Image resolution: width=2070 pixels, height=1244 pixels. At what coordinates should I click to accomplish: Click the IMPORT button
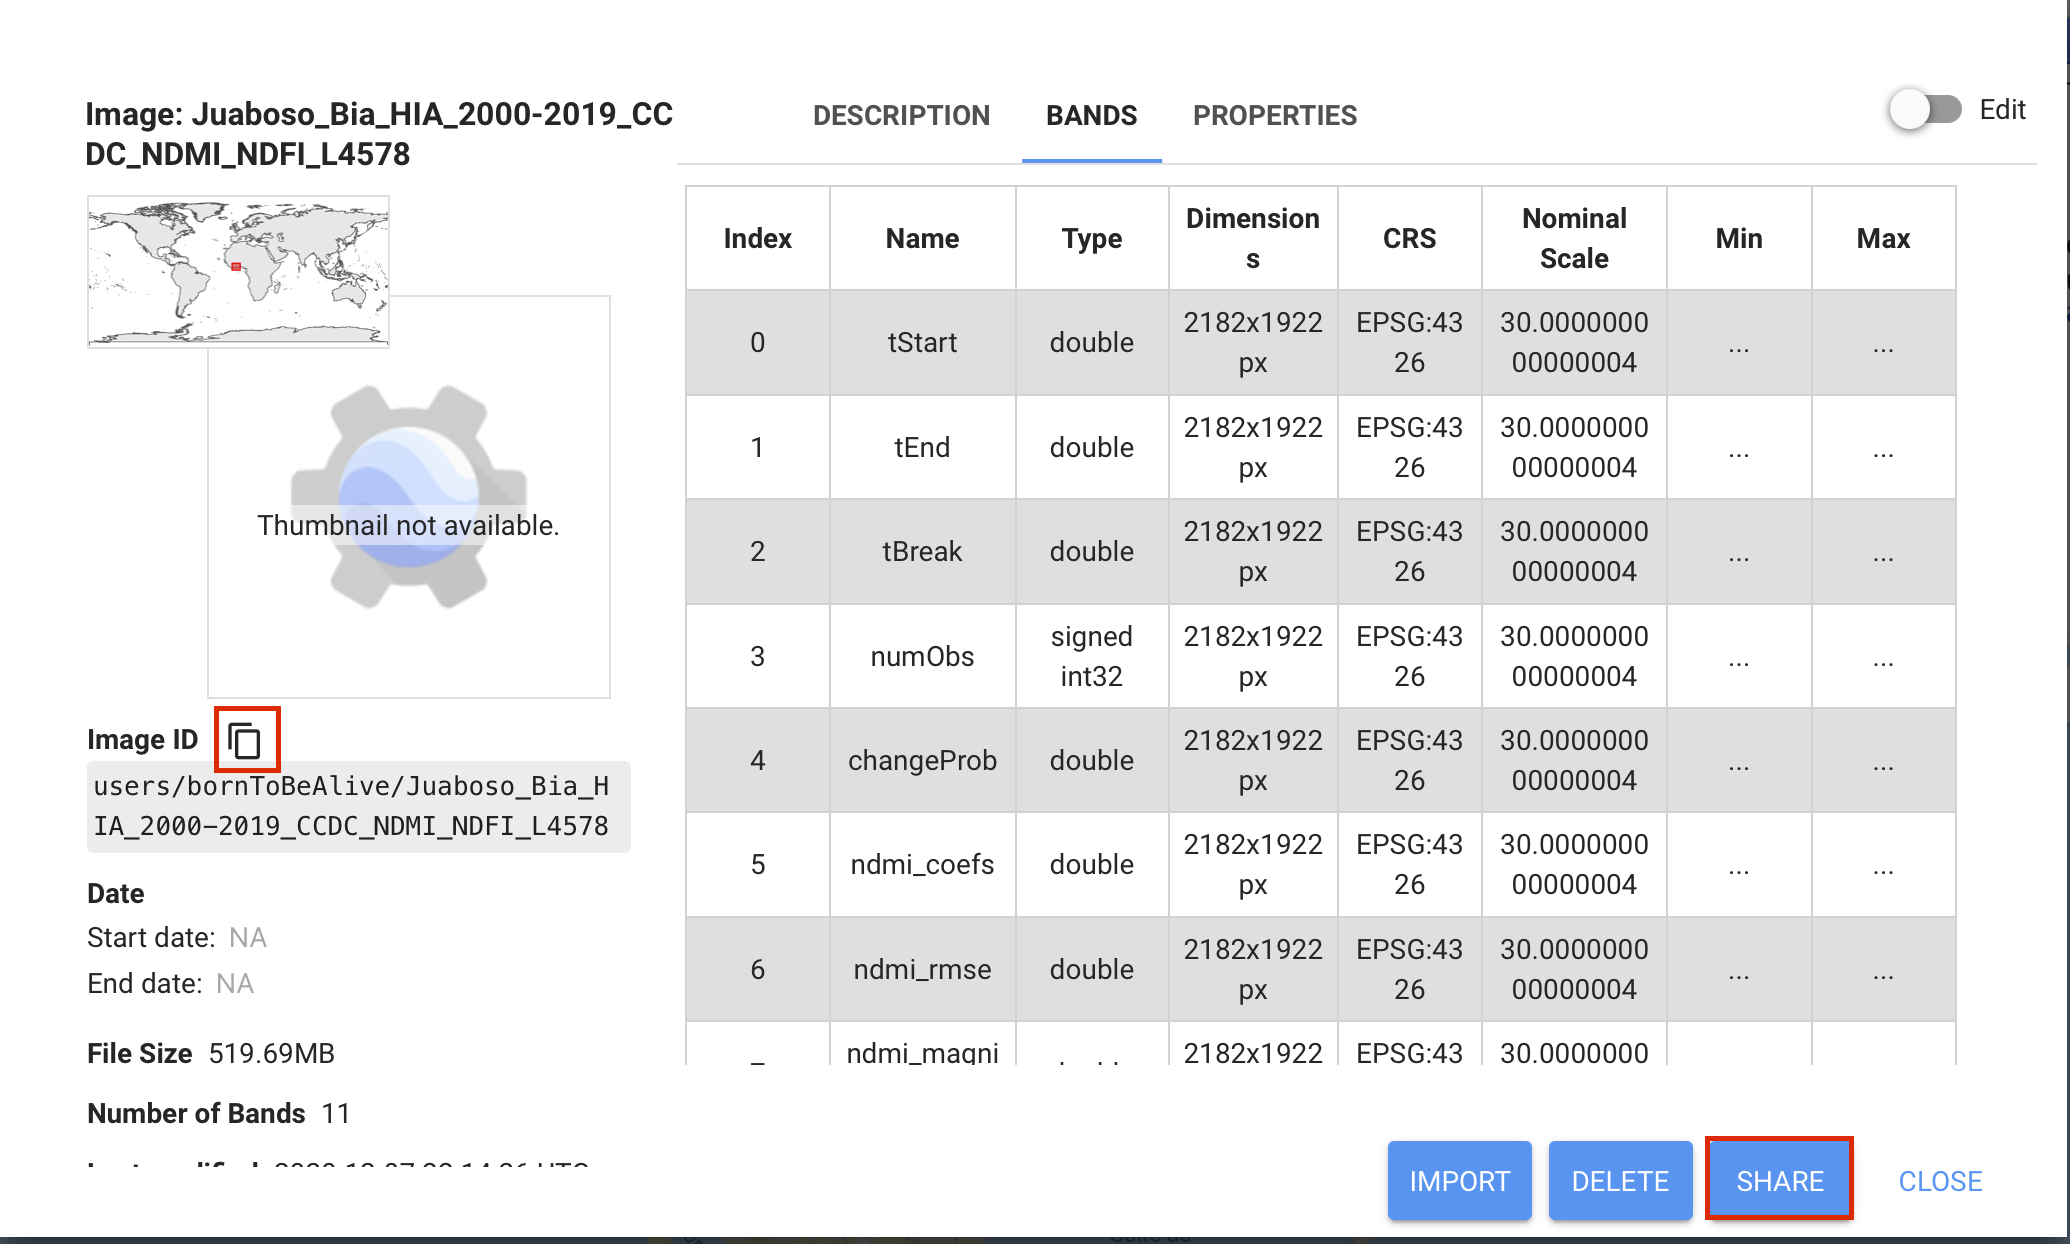pos(1459,1181)
